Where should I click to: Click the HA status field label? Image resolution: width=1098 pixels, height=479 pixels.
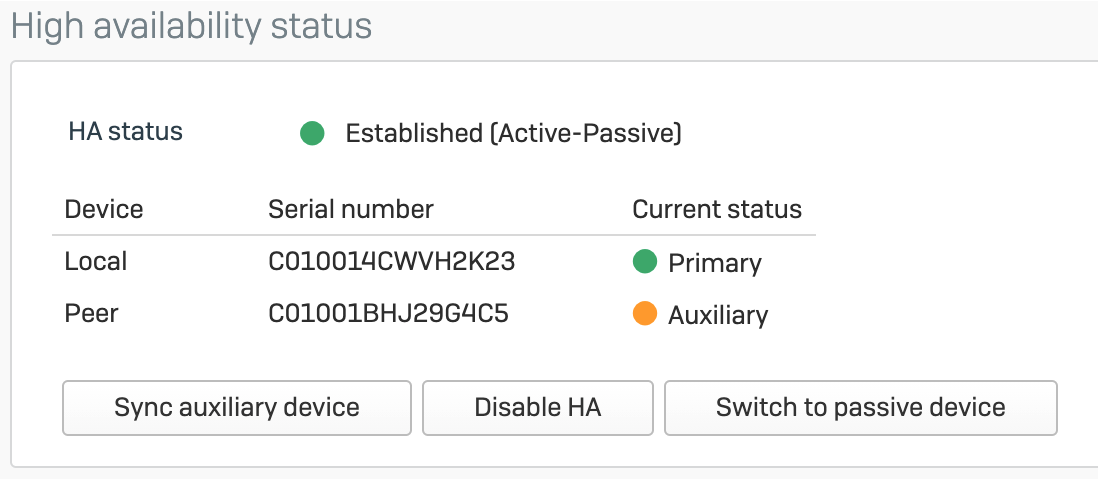pyautogui.click(x=126, y=131)
